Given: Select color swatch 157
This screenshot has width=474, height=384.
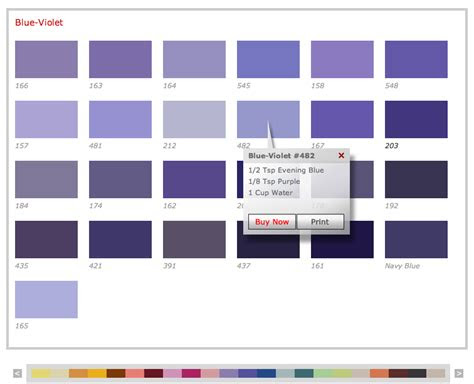Looking at the screenshot, I should (x=46, y=119).
